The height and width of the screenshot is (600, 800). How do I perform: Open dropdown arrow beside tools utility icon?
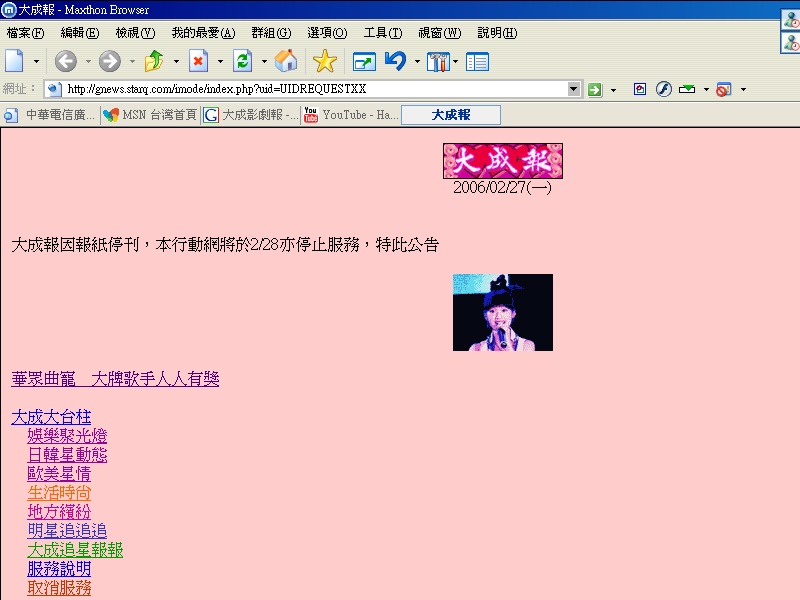[455, 62]
